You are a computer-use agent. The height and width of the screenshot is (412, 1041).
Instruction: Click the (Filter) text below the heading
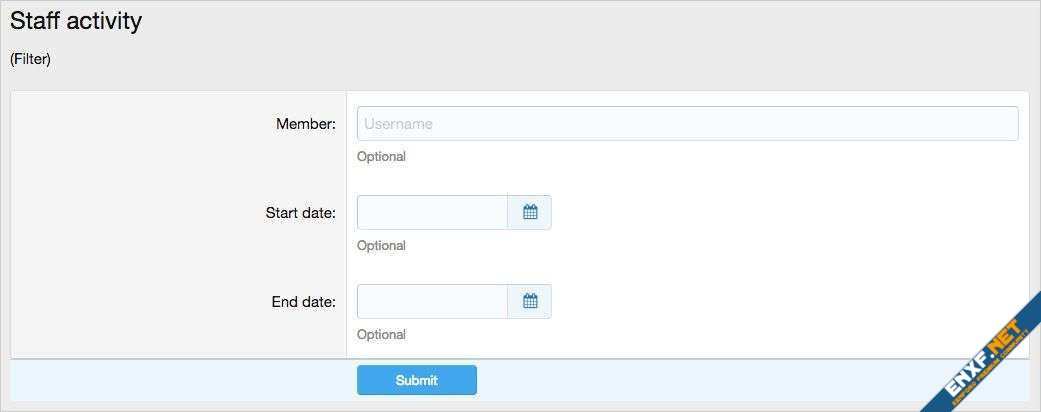pyautogui.click(x=30, y=59)
